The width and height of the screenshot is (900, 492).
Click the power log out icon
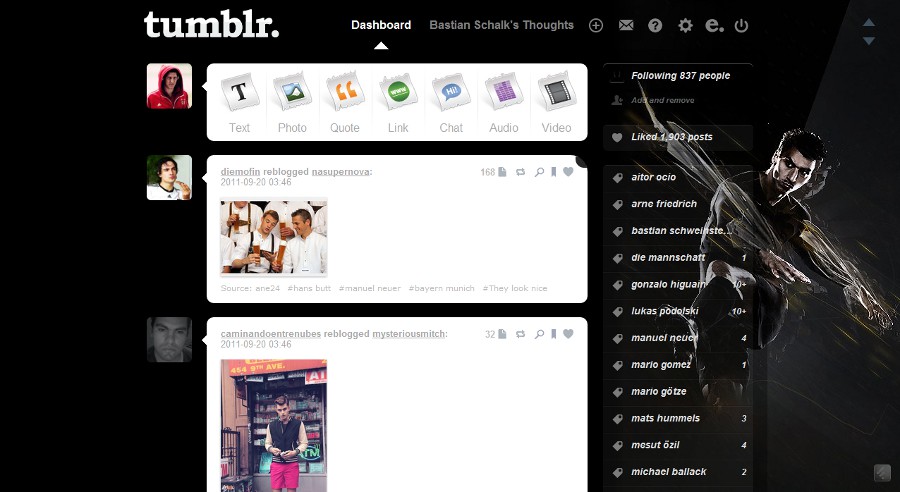point(742,25)
